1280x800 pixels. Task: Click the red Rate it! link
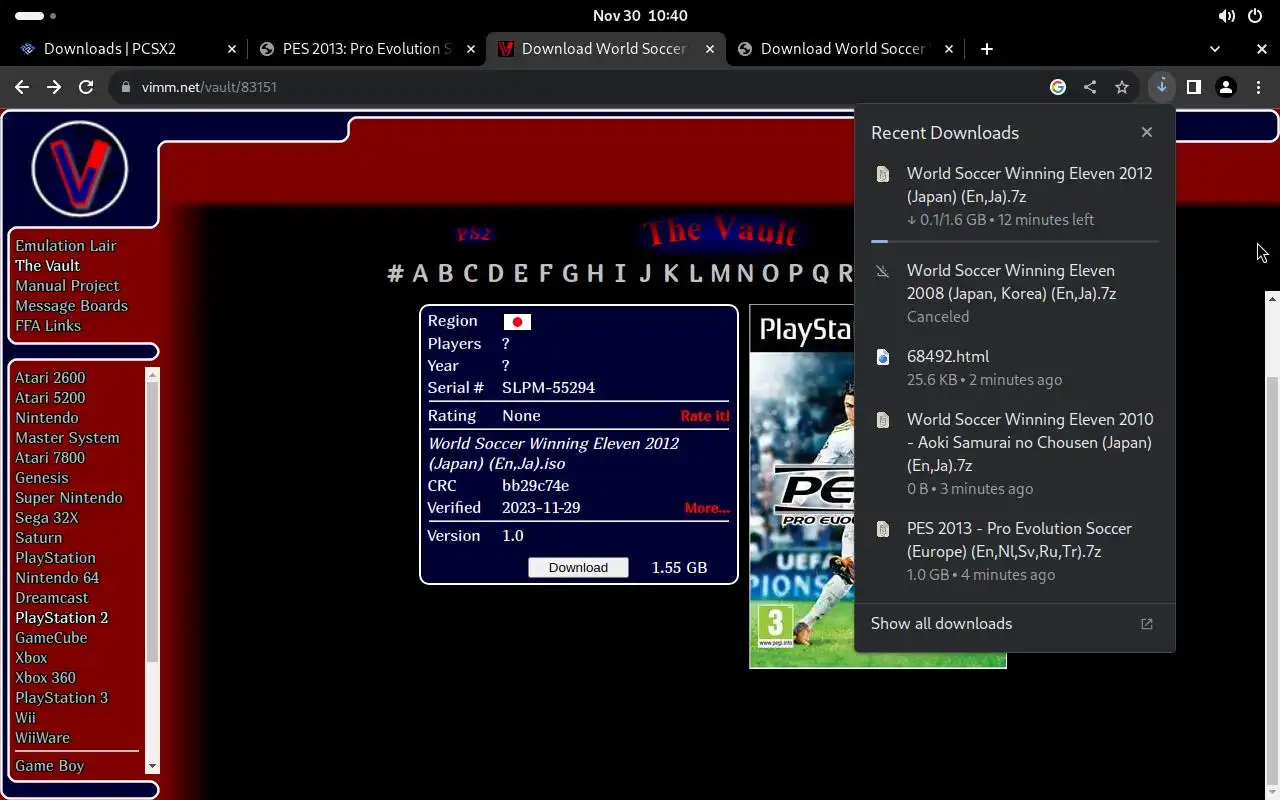pos(705,416)
